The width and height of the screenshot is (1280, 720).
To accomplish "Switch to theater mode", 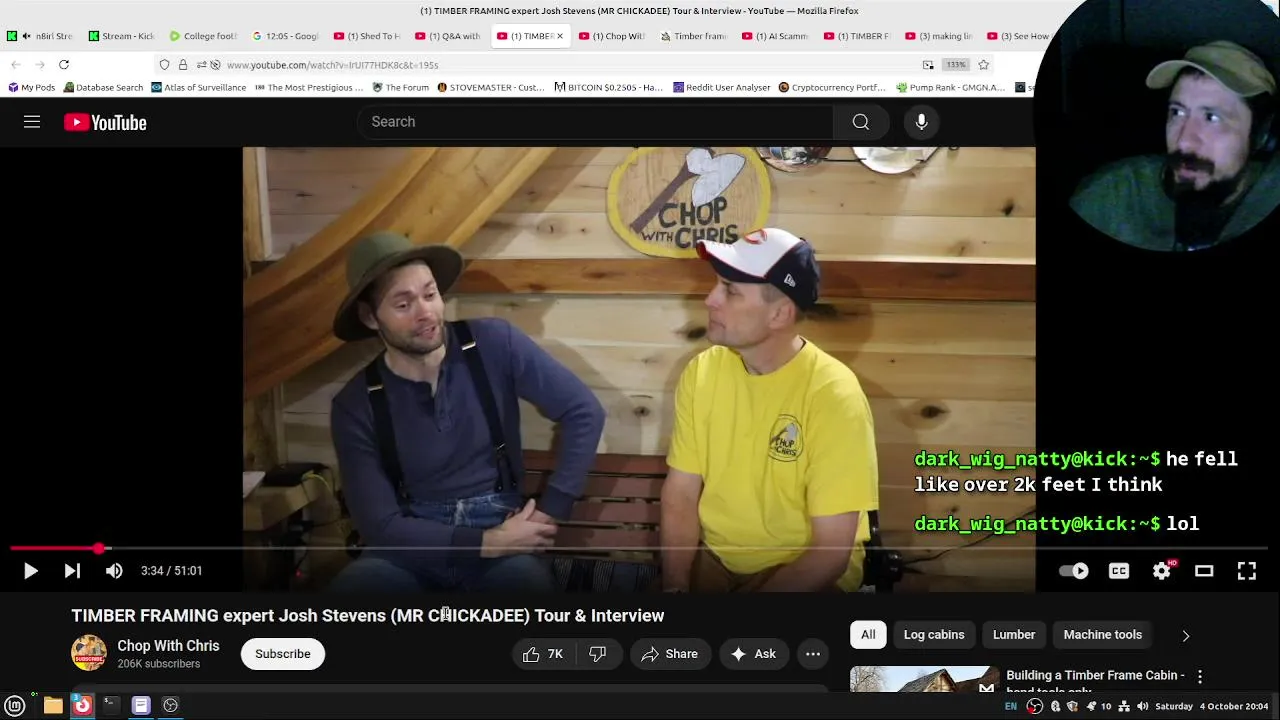I will click(x=1204, y=571).
